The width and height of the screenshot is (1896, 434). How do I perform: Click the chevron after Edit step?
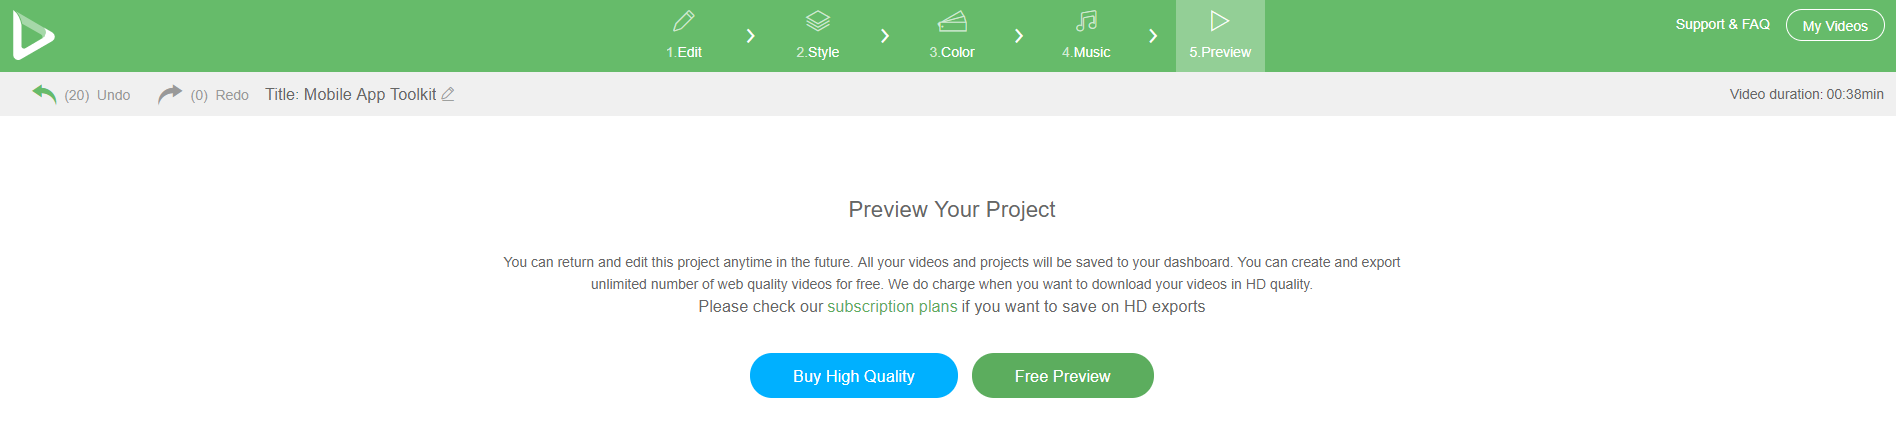tap(751, 36)
